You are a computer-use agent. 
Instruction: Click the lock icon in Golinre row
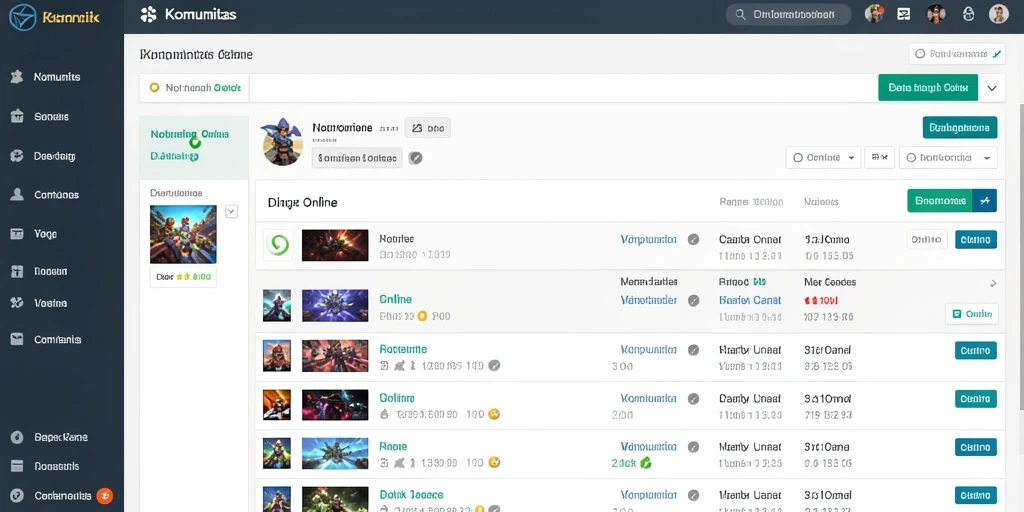coord(384,414)
